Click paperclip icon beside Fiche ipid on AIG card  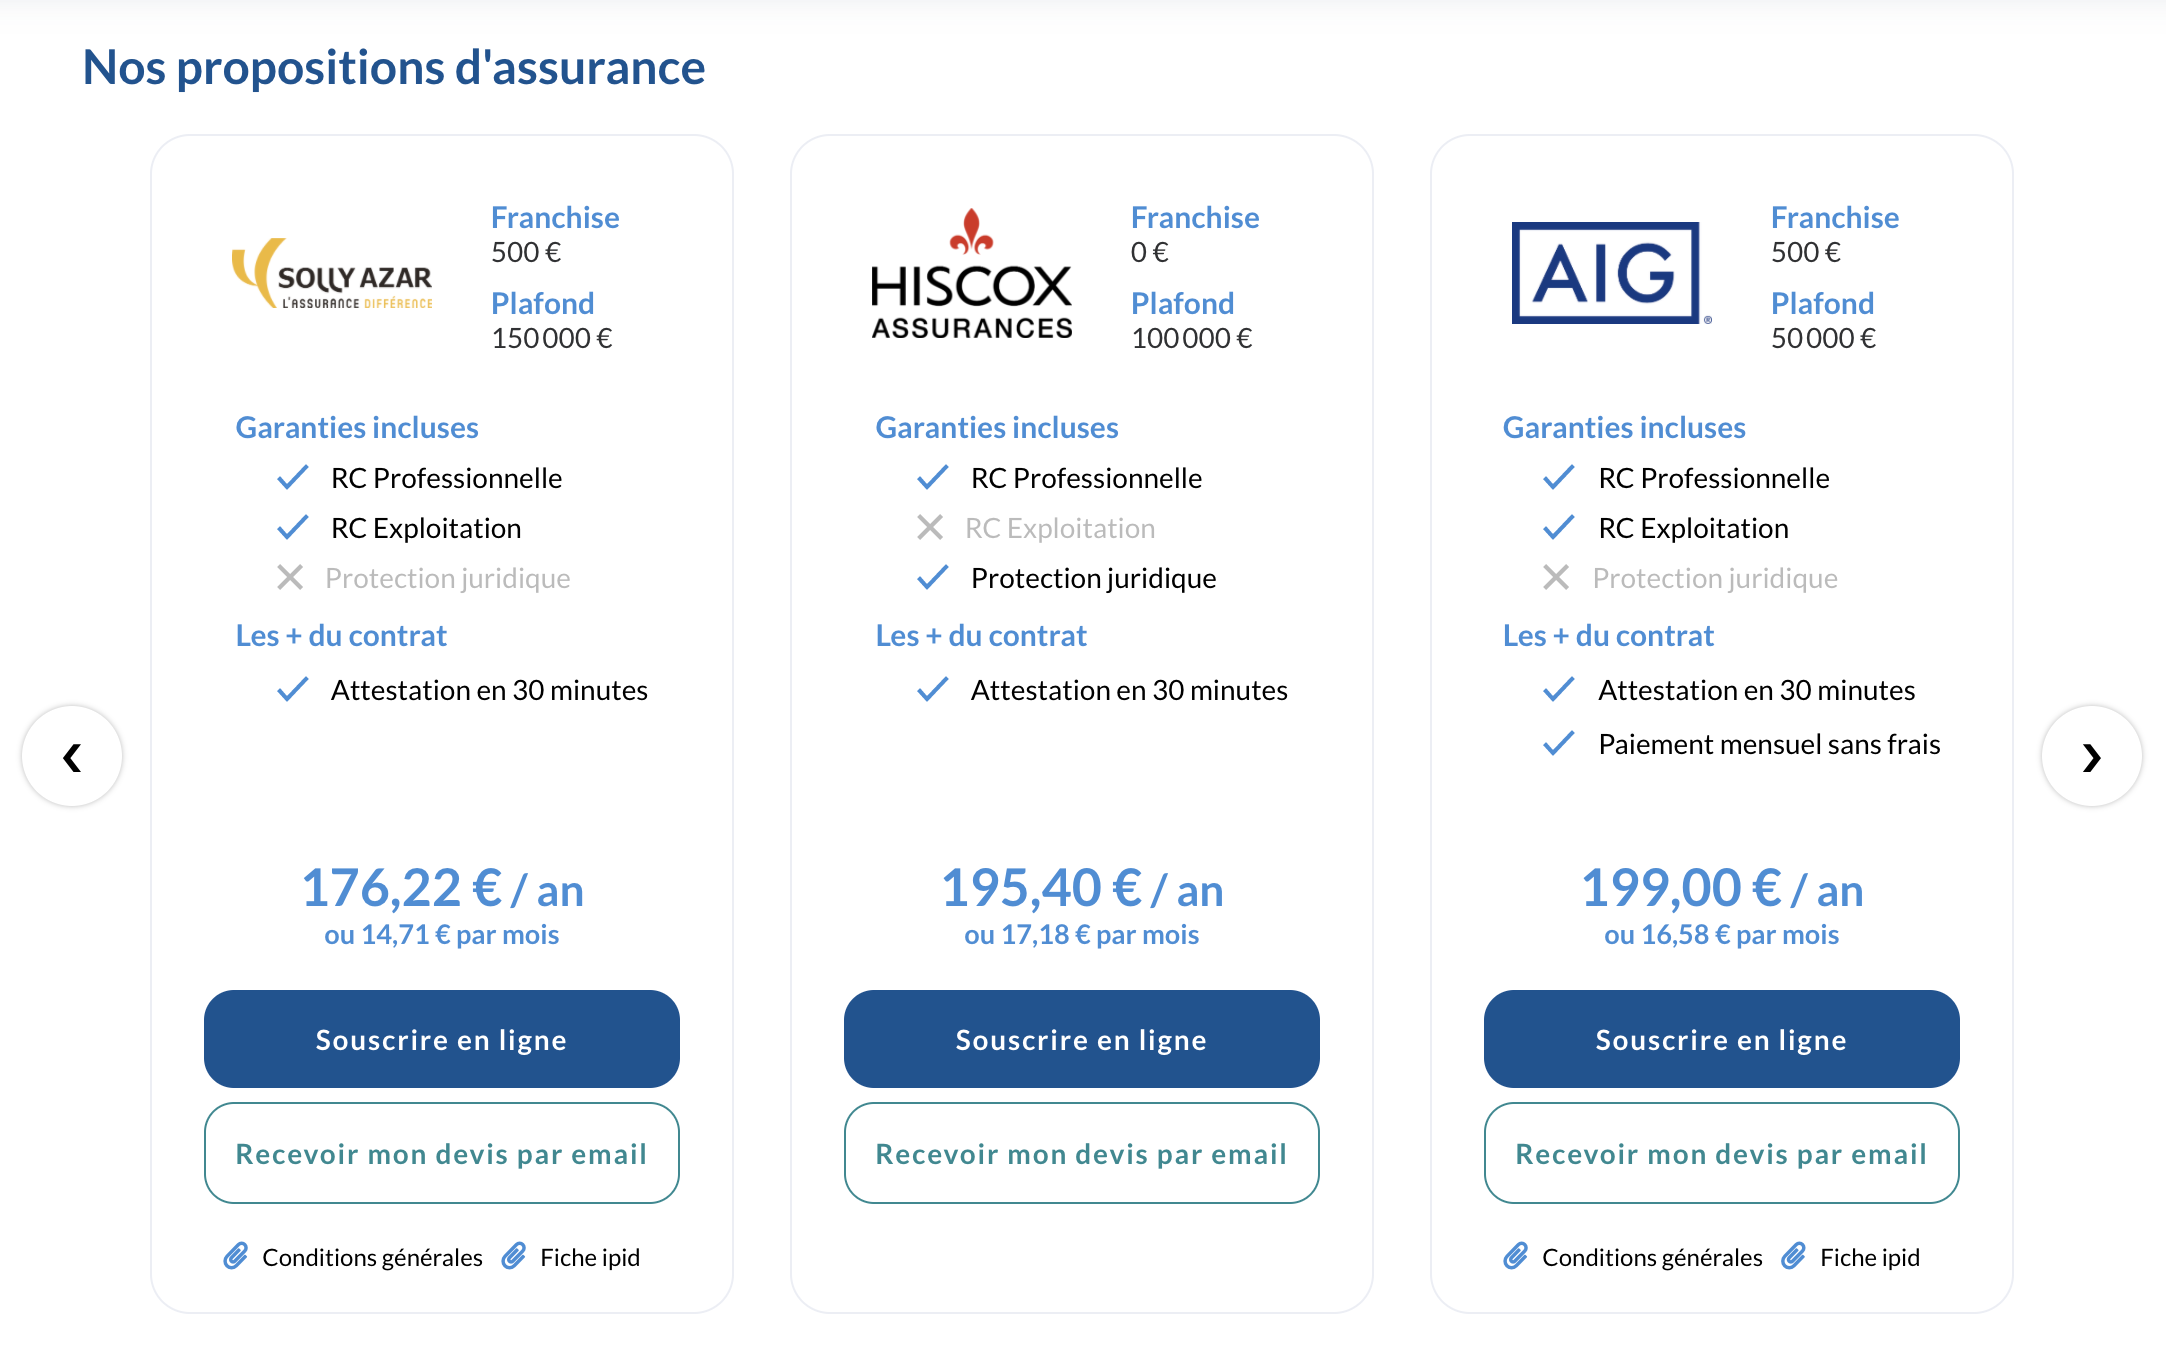pyautogui.click(x=1797, y=1256)
